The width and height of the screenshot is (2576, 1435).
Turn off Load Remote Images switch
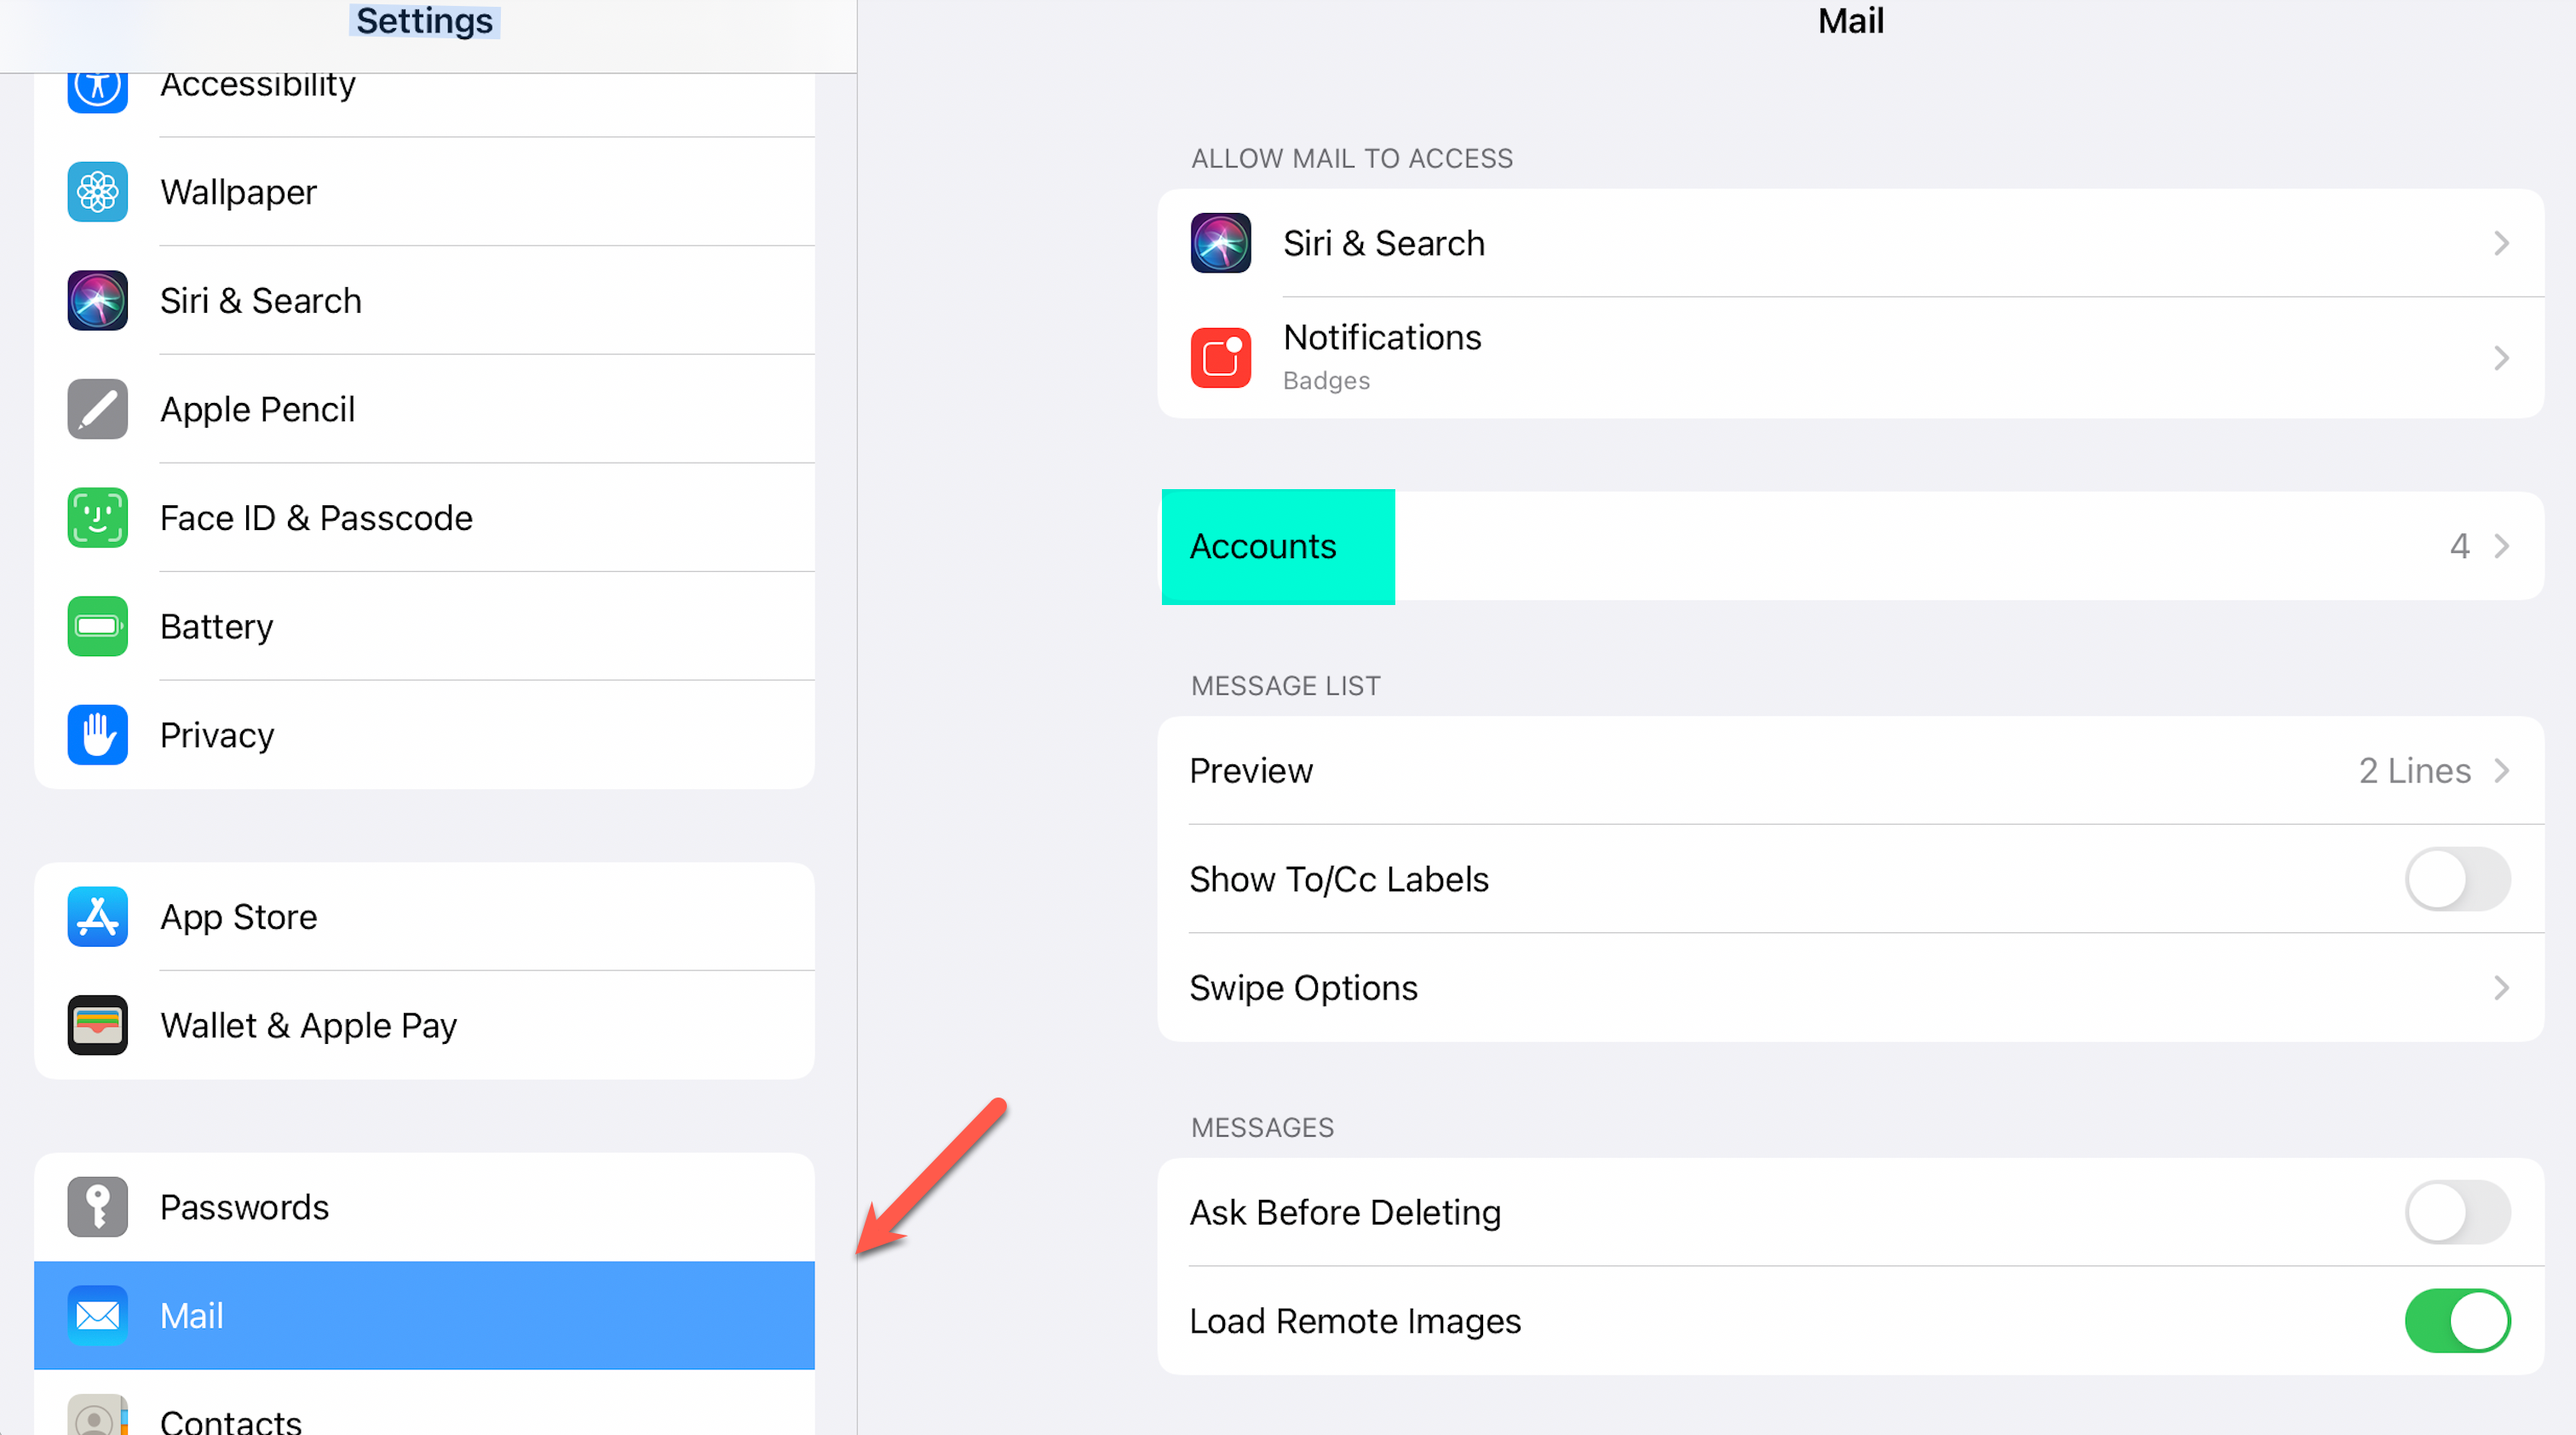[2457, 1321]
